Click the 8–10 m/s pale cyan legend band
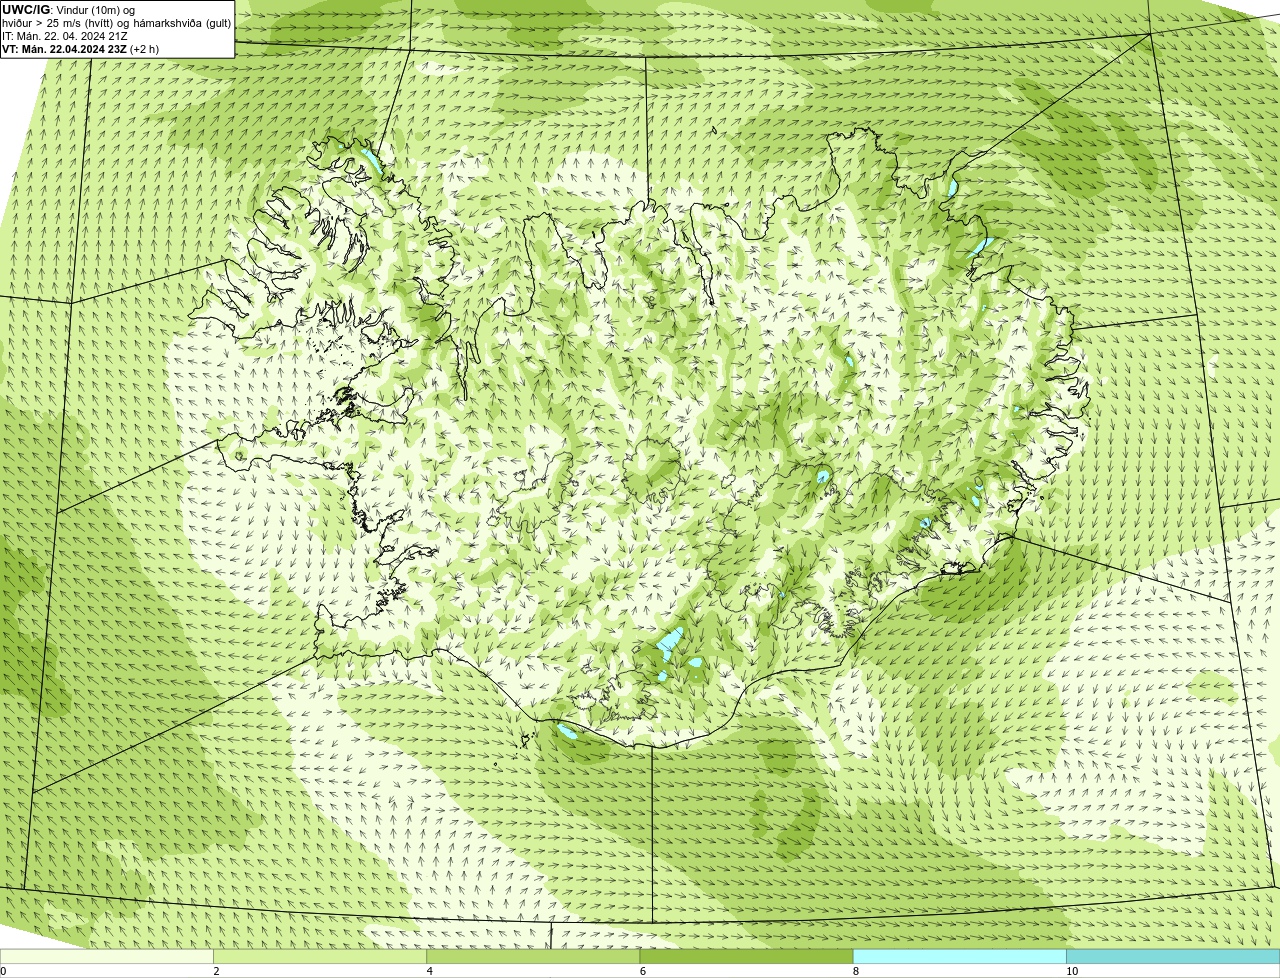This screenshot has width=1280, height=978. [960, 956]
